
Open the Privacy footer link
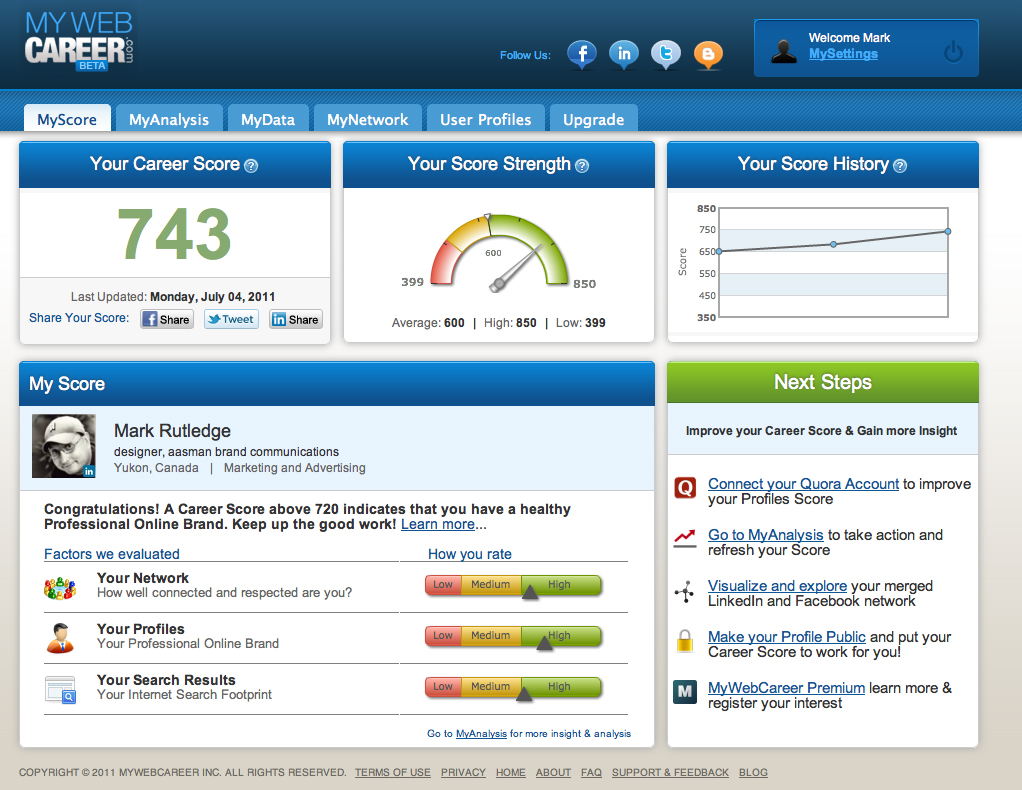463,772
